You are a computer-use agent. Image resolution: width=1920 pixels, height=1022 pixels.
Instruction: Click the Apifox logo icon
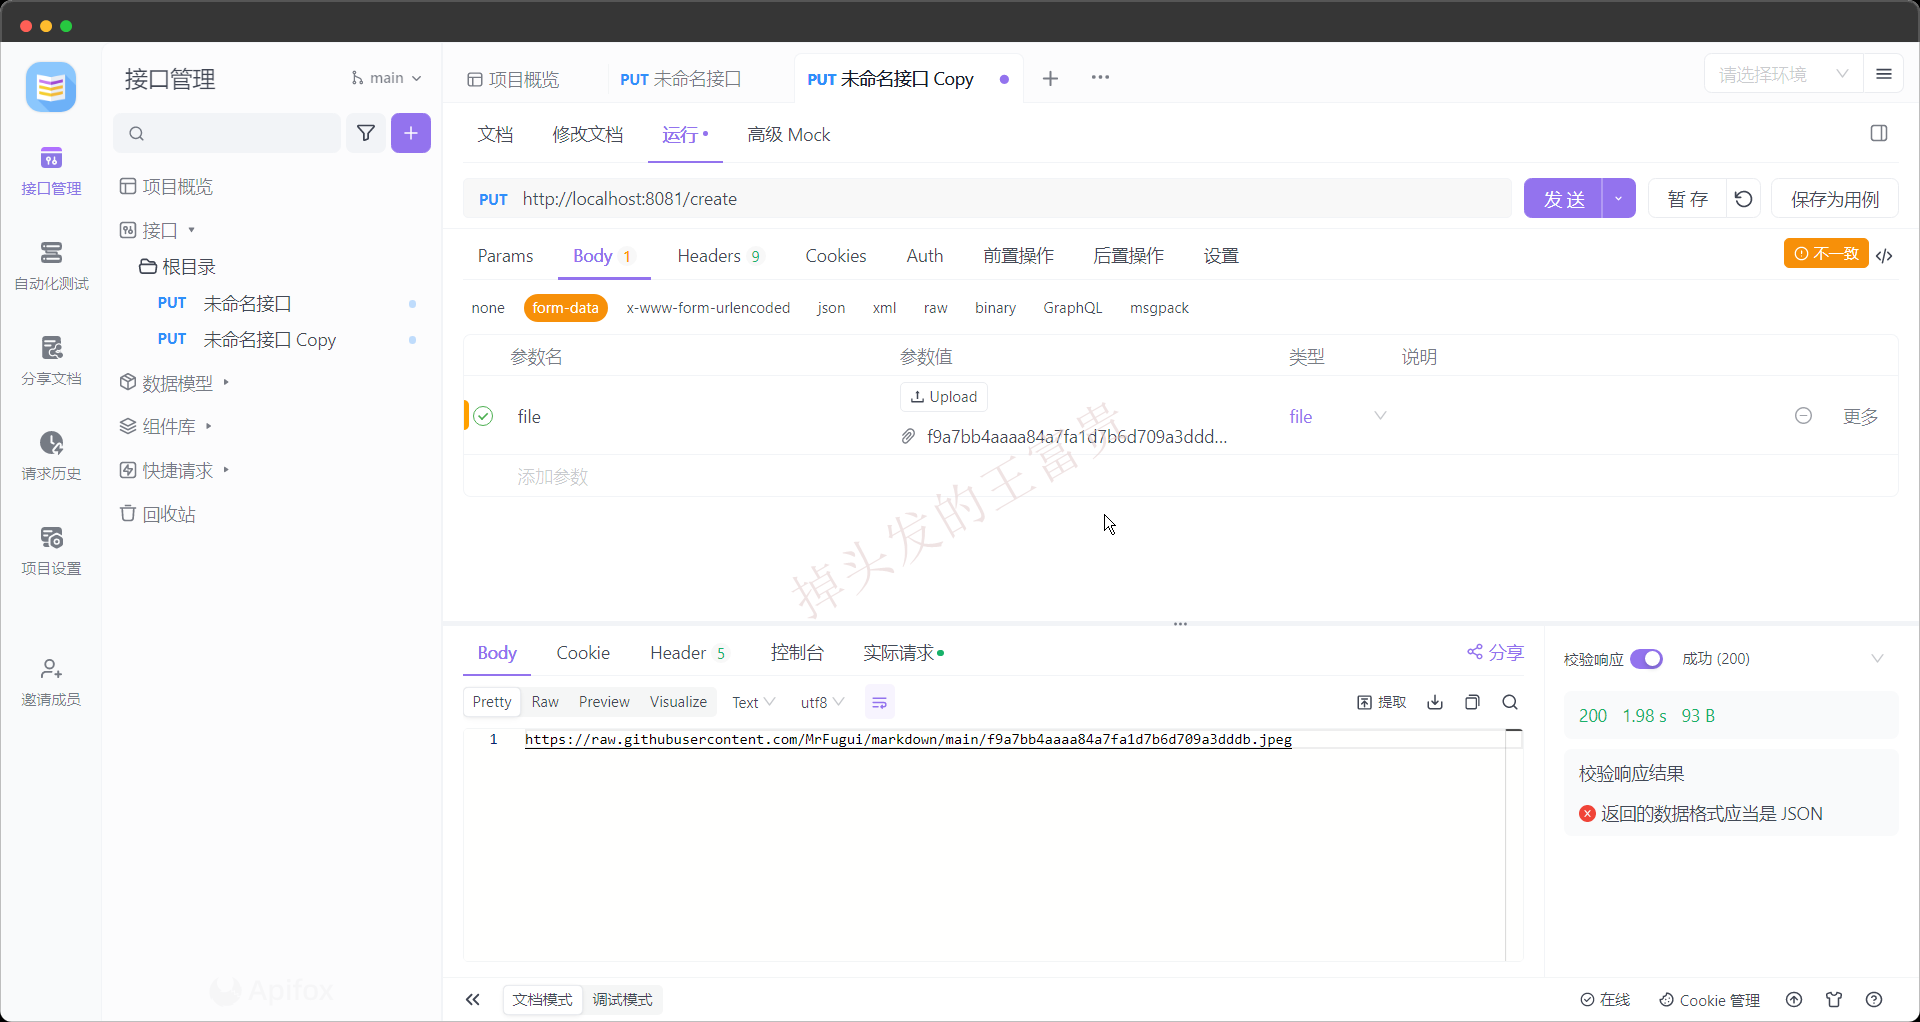[x=51, y=88]
